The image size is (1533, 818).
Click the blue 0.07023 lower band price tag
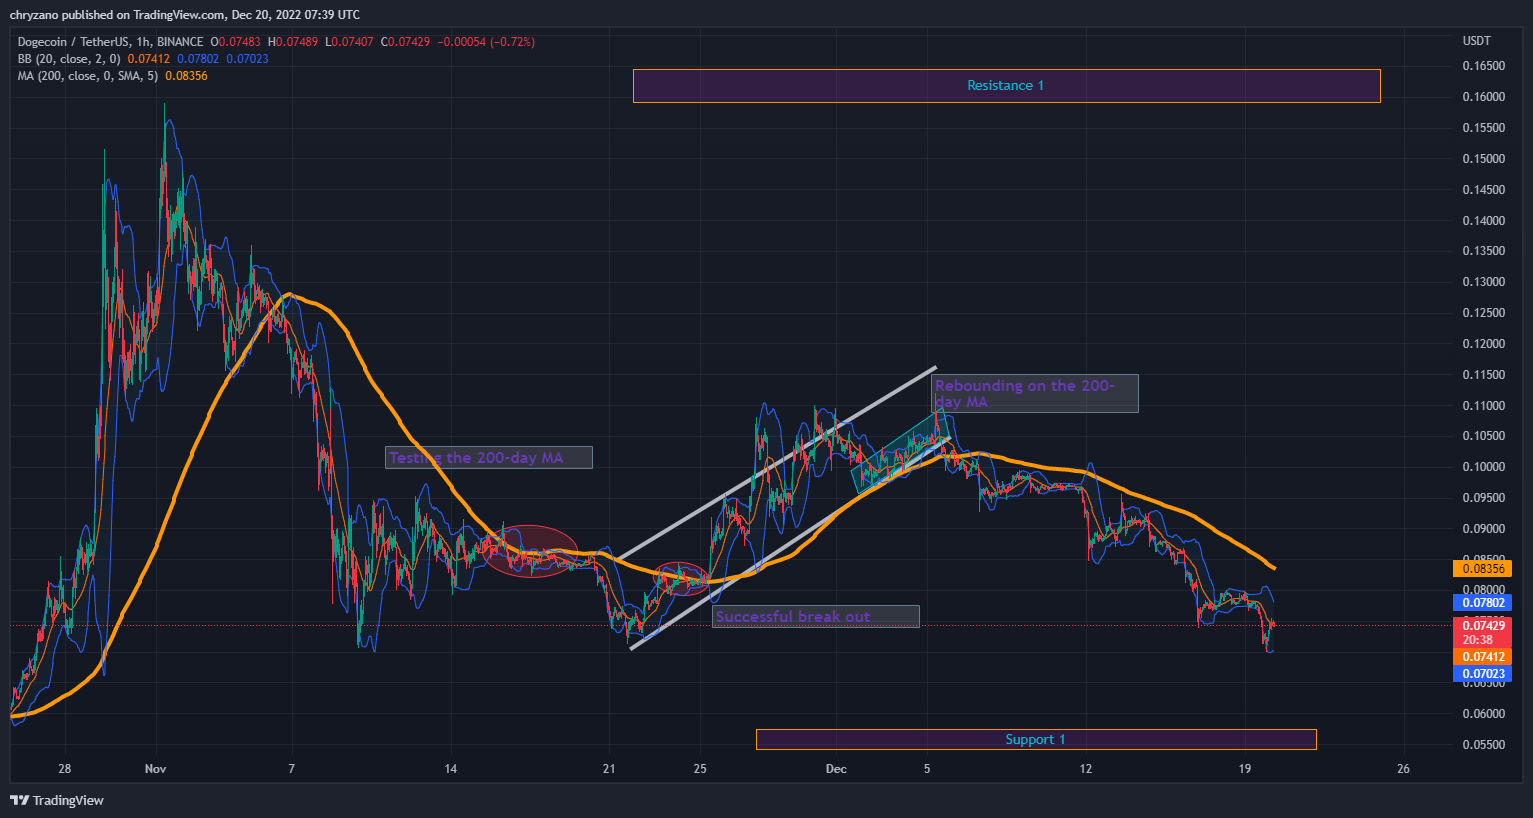pyautogui.click(x=1483, y=674)
